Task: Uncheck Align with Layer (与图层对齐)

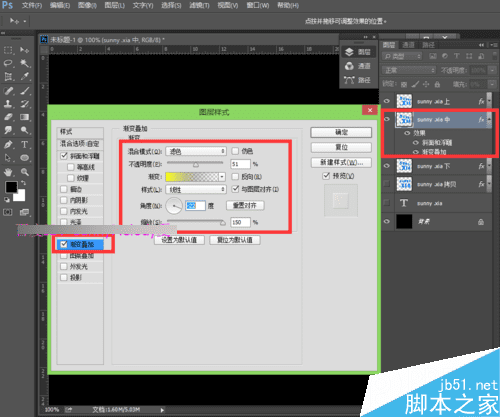Action: 235,189
